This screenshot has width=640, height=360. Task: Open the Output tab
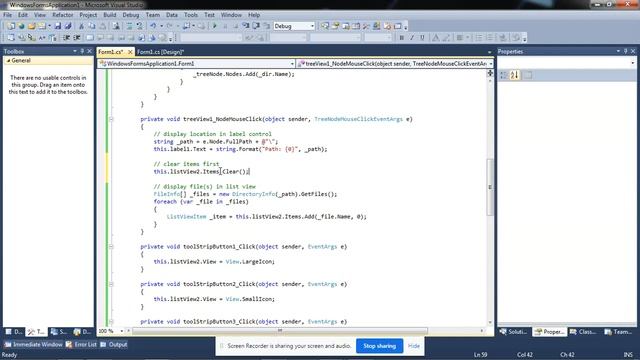[114, 344]
